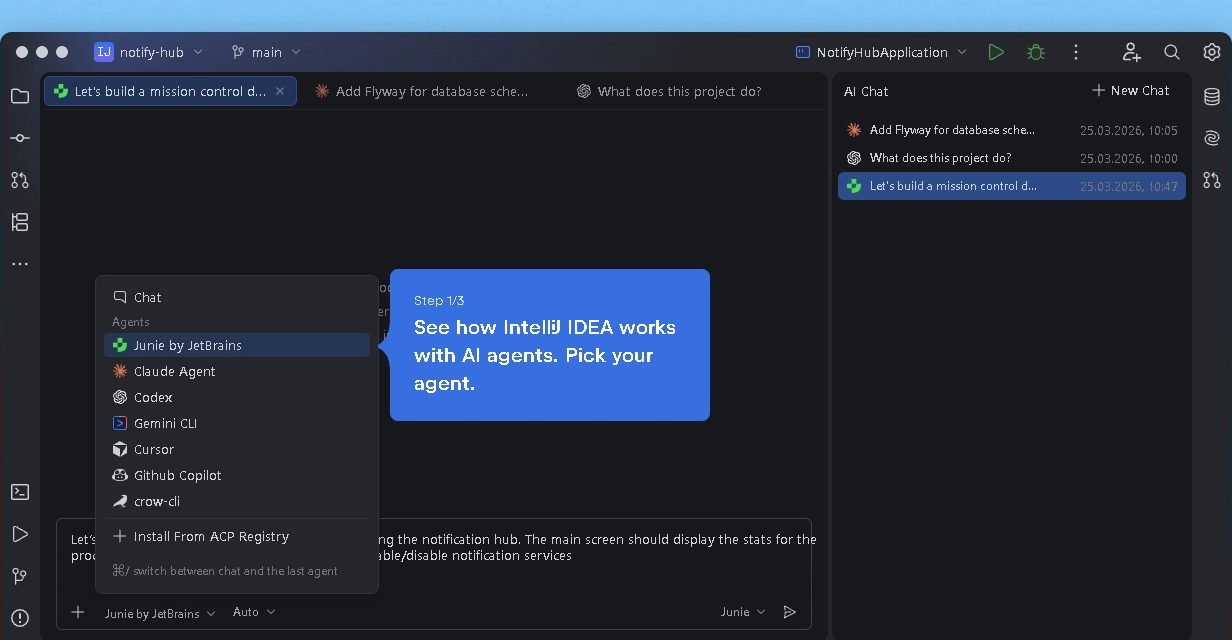
Task: Start a New Chat
Action: (x=1130, y=90)
